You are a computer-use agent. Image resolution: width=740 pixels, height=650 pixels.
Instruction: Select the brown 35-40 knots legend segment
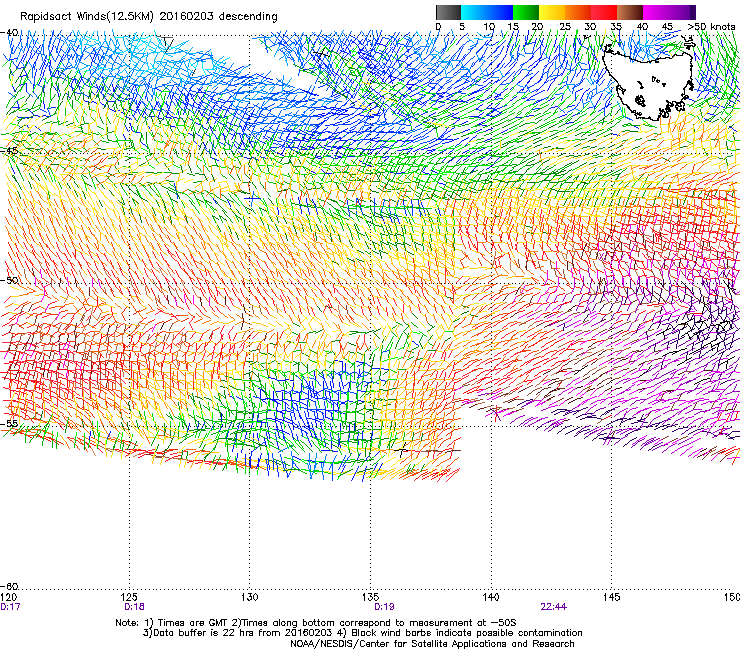click(x=630, y=12)
